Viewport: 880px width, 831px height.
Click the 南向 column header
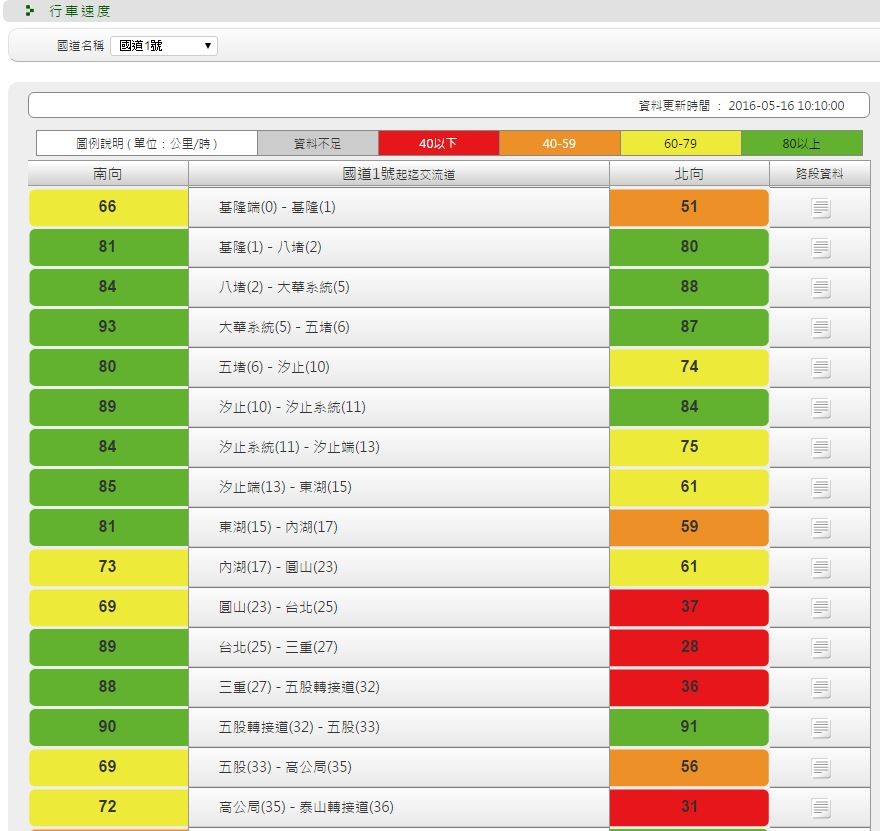(108, 174)
